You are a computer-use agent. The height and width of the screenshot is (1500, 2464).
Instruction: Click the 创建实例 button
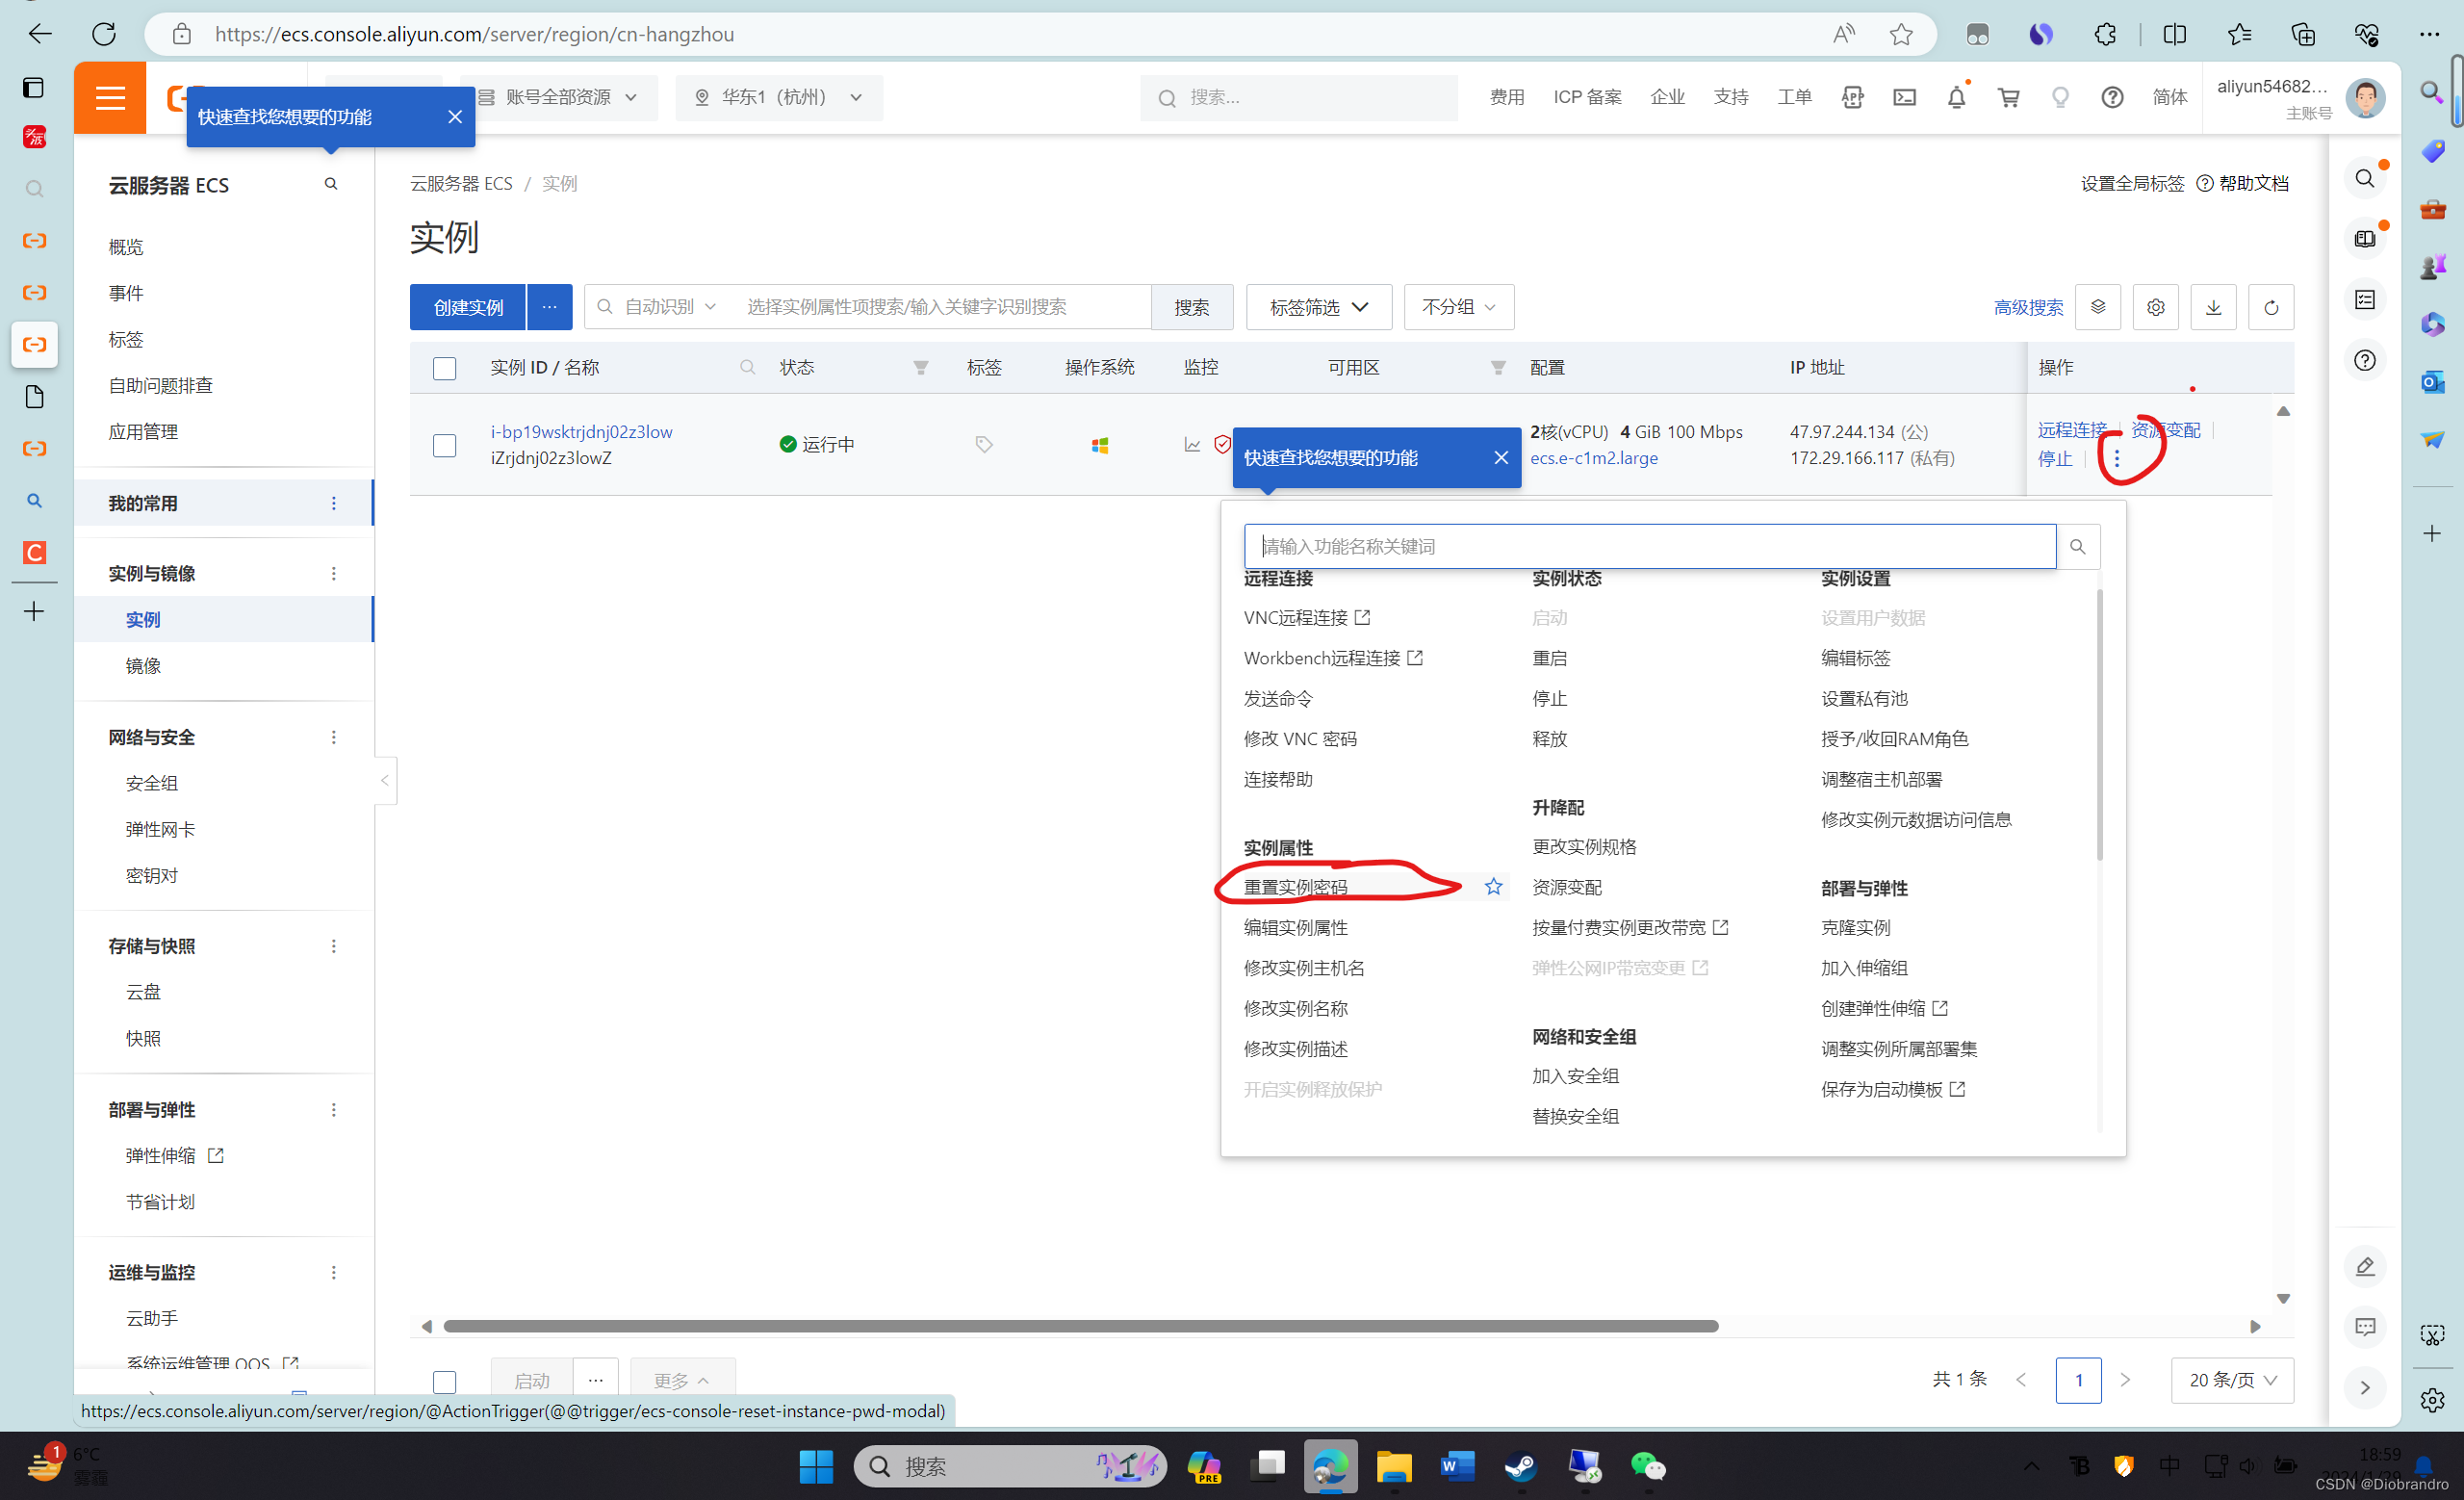[468, 307]
